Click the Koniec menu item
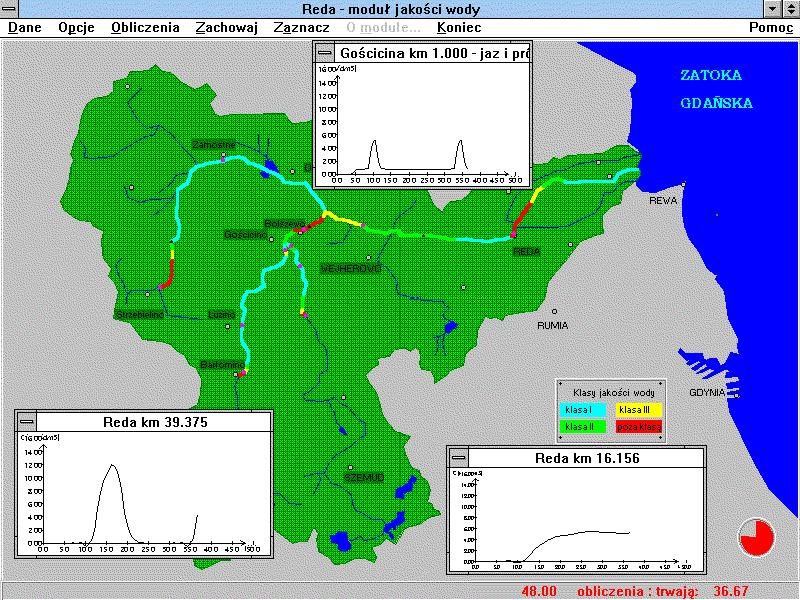Screen dimensions: 800x600 459,28
